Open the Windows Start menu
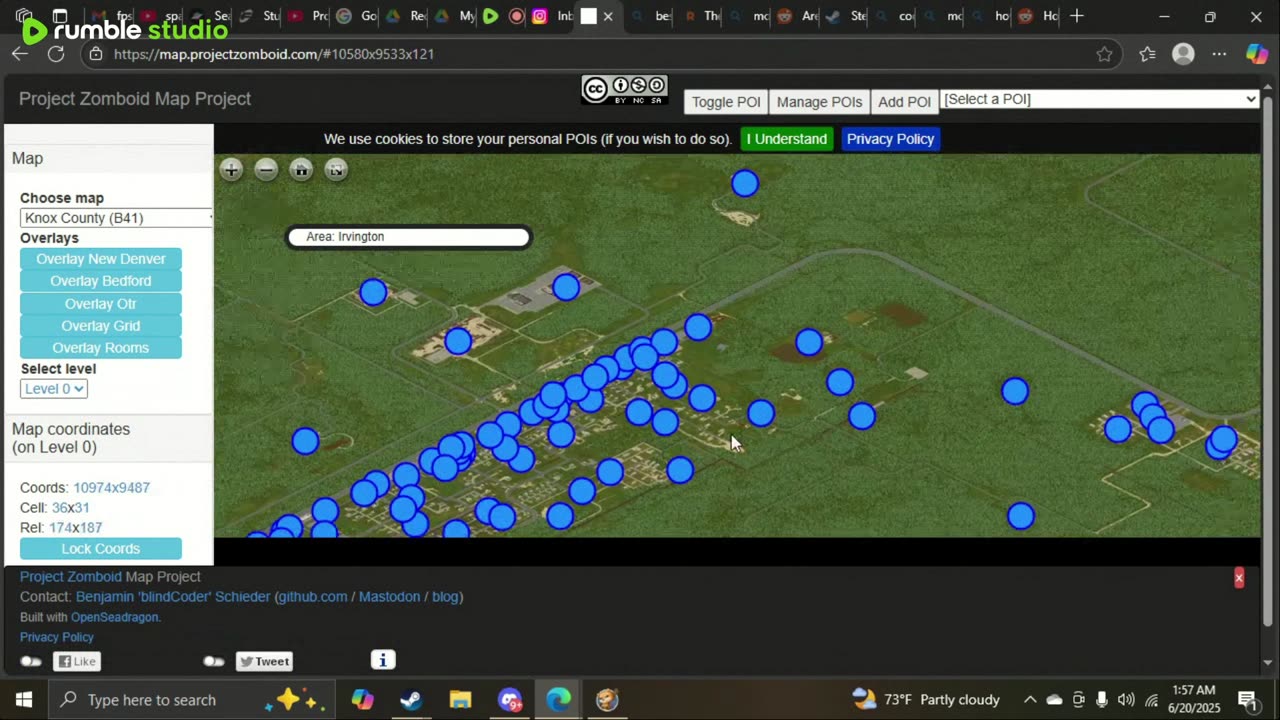Viewport: 1280px width, 720px height. coord(24,700)
